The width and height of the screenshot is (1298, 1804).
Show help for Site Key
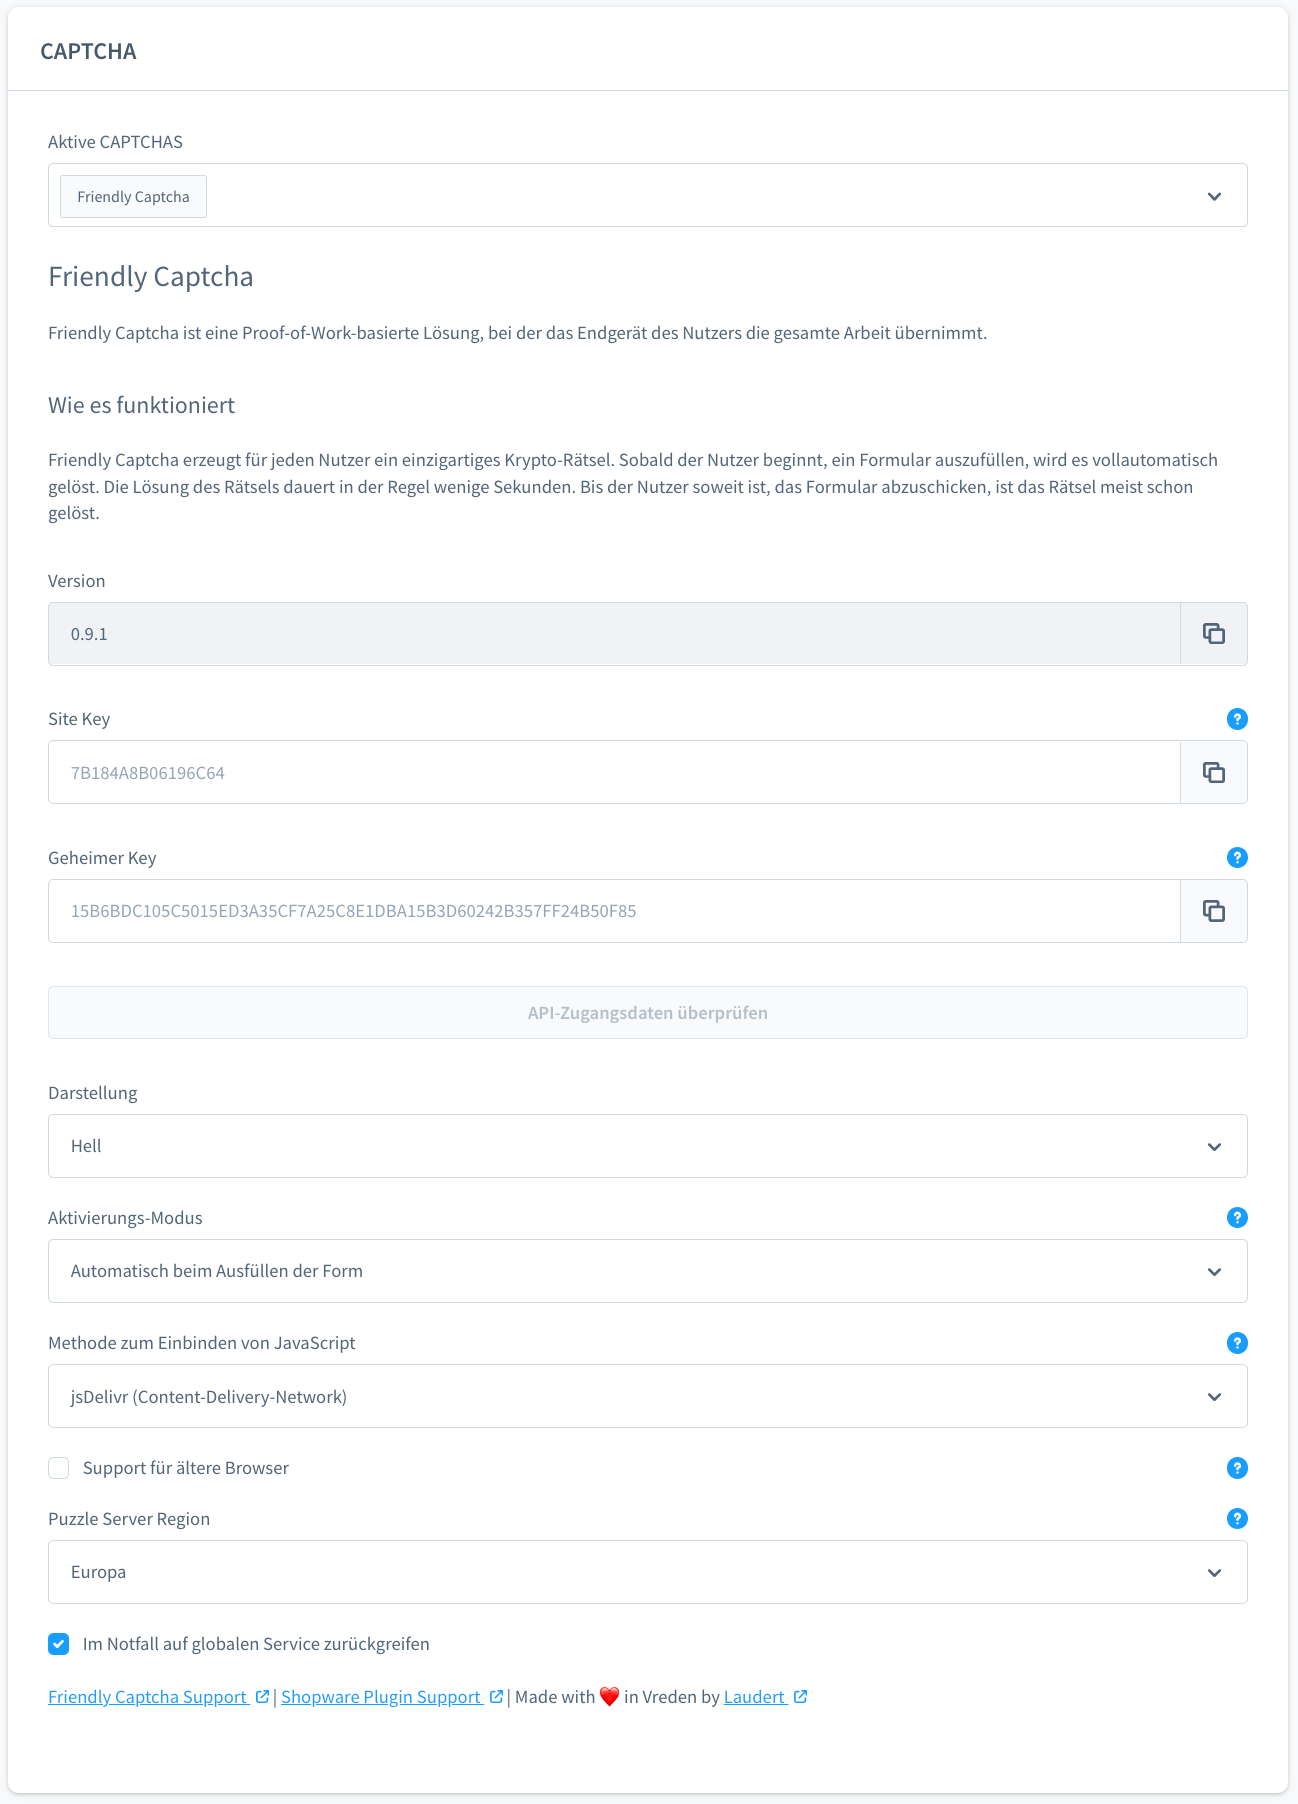point(1237,719)
